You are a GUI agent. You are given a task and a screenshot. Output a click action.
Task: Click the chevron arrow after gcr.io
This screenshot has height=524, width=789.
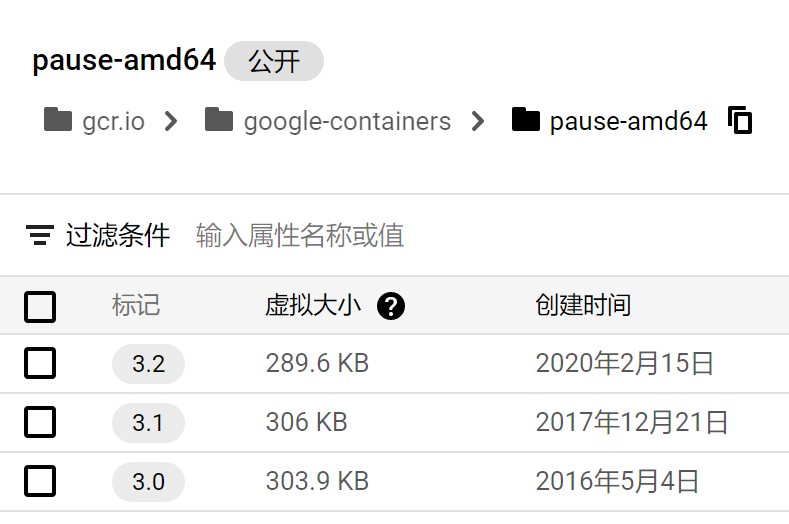171,121
